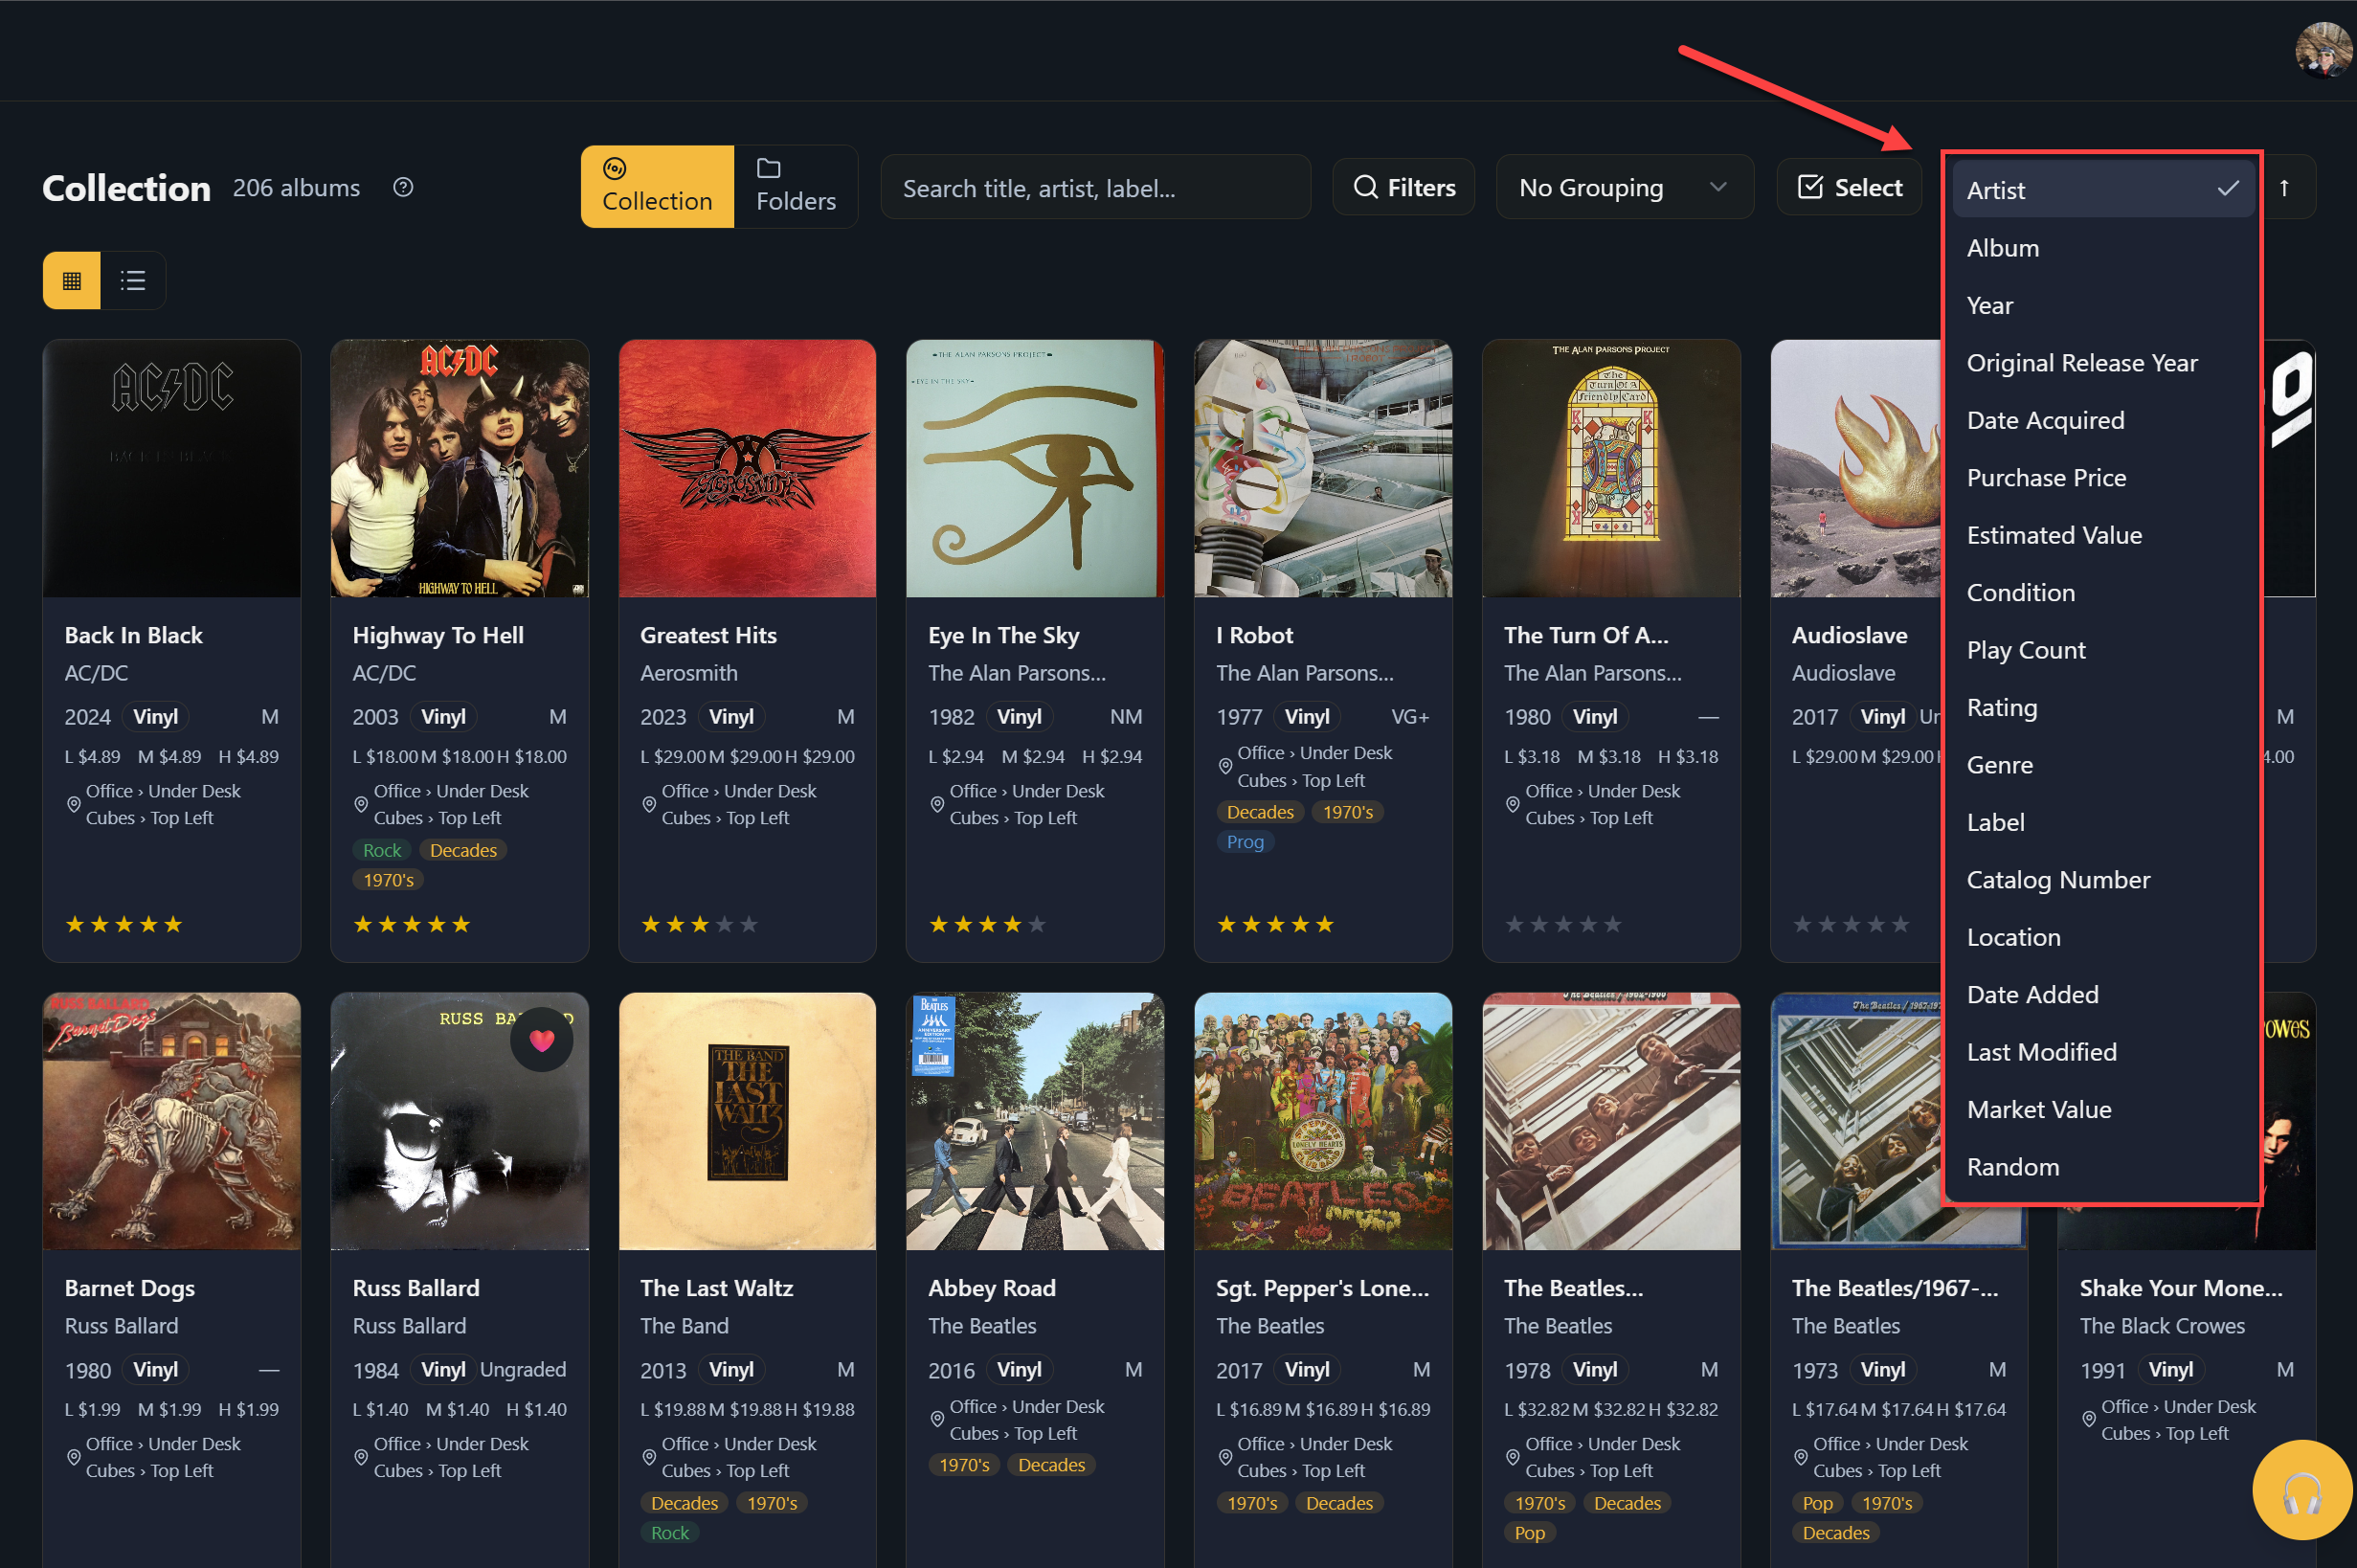Sort by Condition
The height and width of the screenshot is (1568, 2357).
2103,593
